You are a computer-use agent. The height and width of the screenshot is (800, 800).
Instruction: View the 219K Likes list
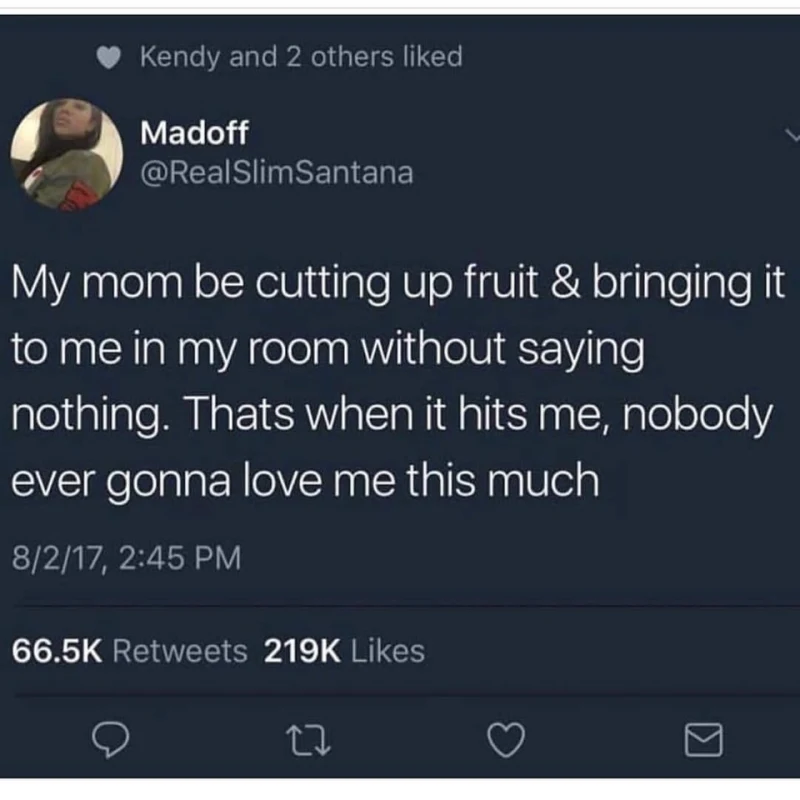point(344,652)
